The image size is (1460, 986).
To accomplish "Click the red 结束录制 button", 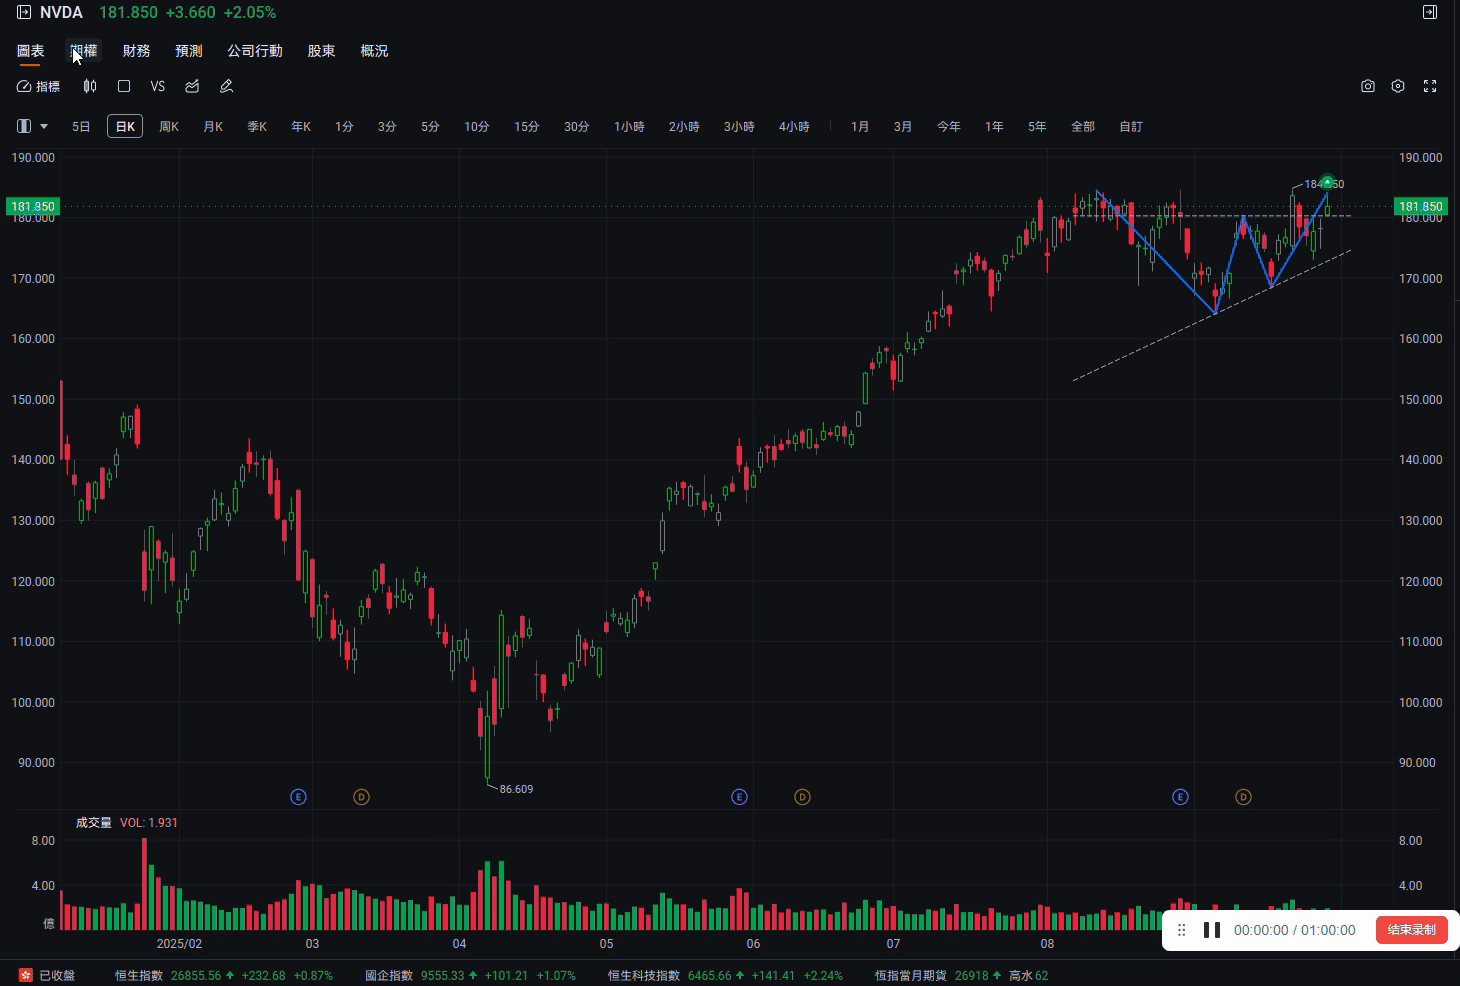I will (1410, 930).
